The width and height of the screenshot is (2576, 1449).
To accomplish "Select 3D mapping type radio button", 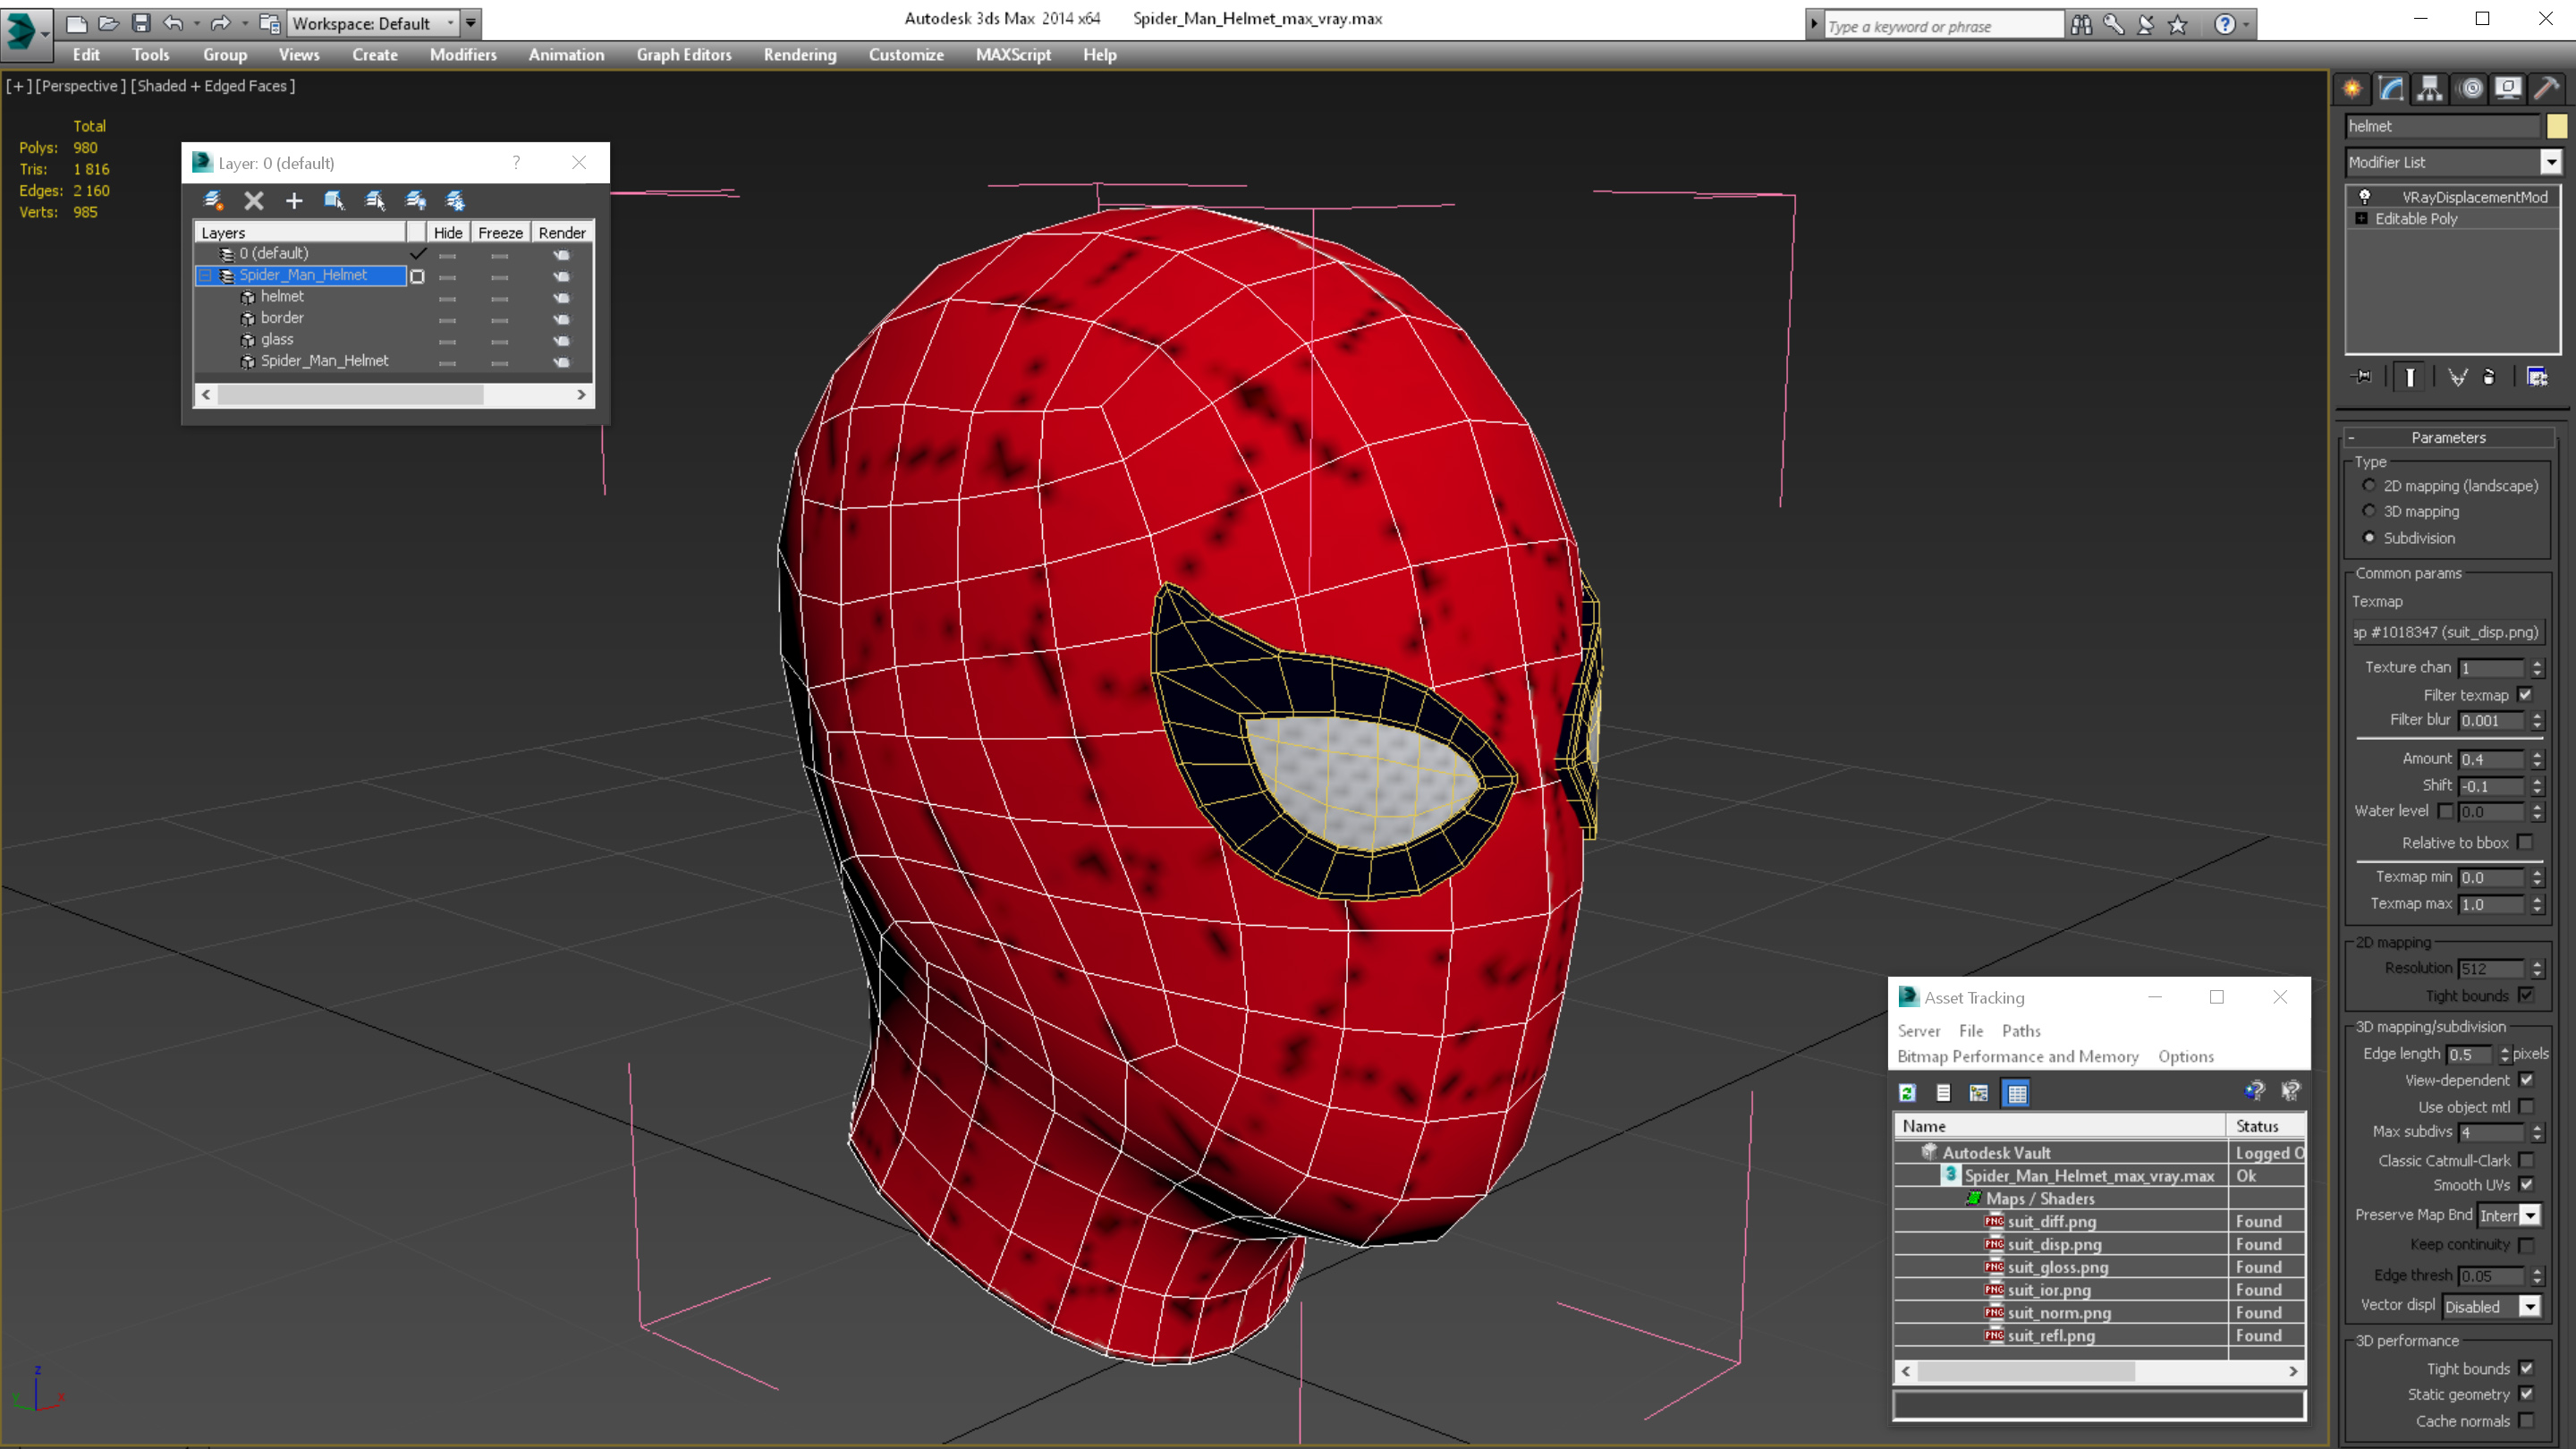I will pyautogui.click(x=2369, y=511).
